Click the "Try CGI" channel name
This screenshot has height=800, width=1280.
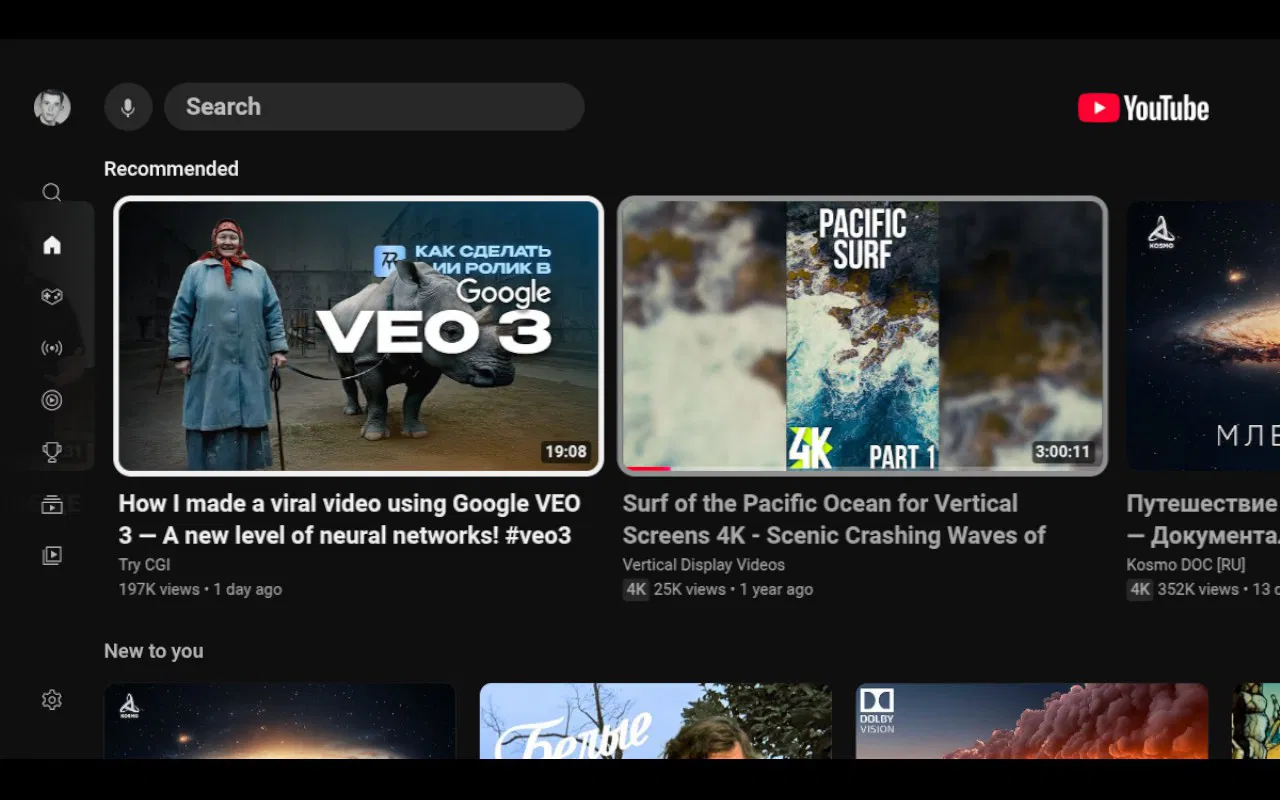(x=145, y=565)
